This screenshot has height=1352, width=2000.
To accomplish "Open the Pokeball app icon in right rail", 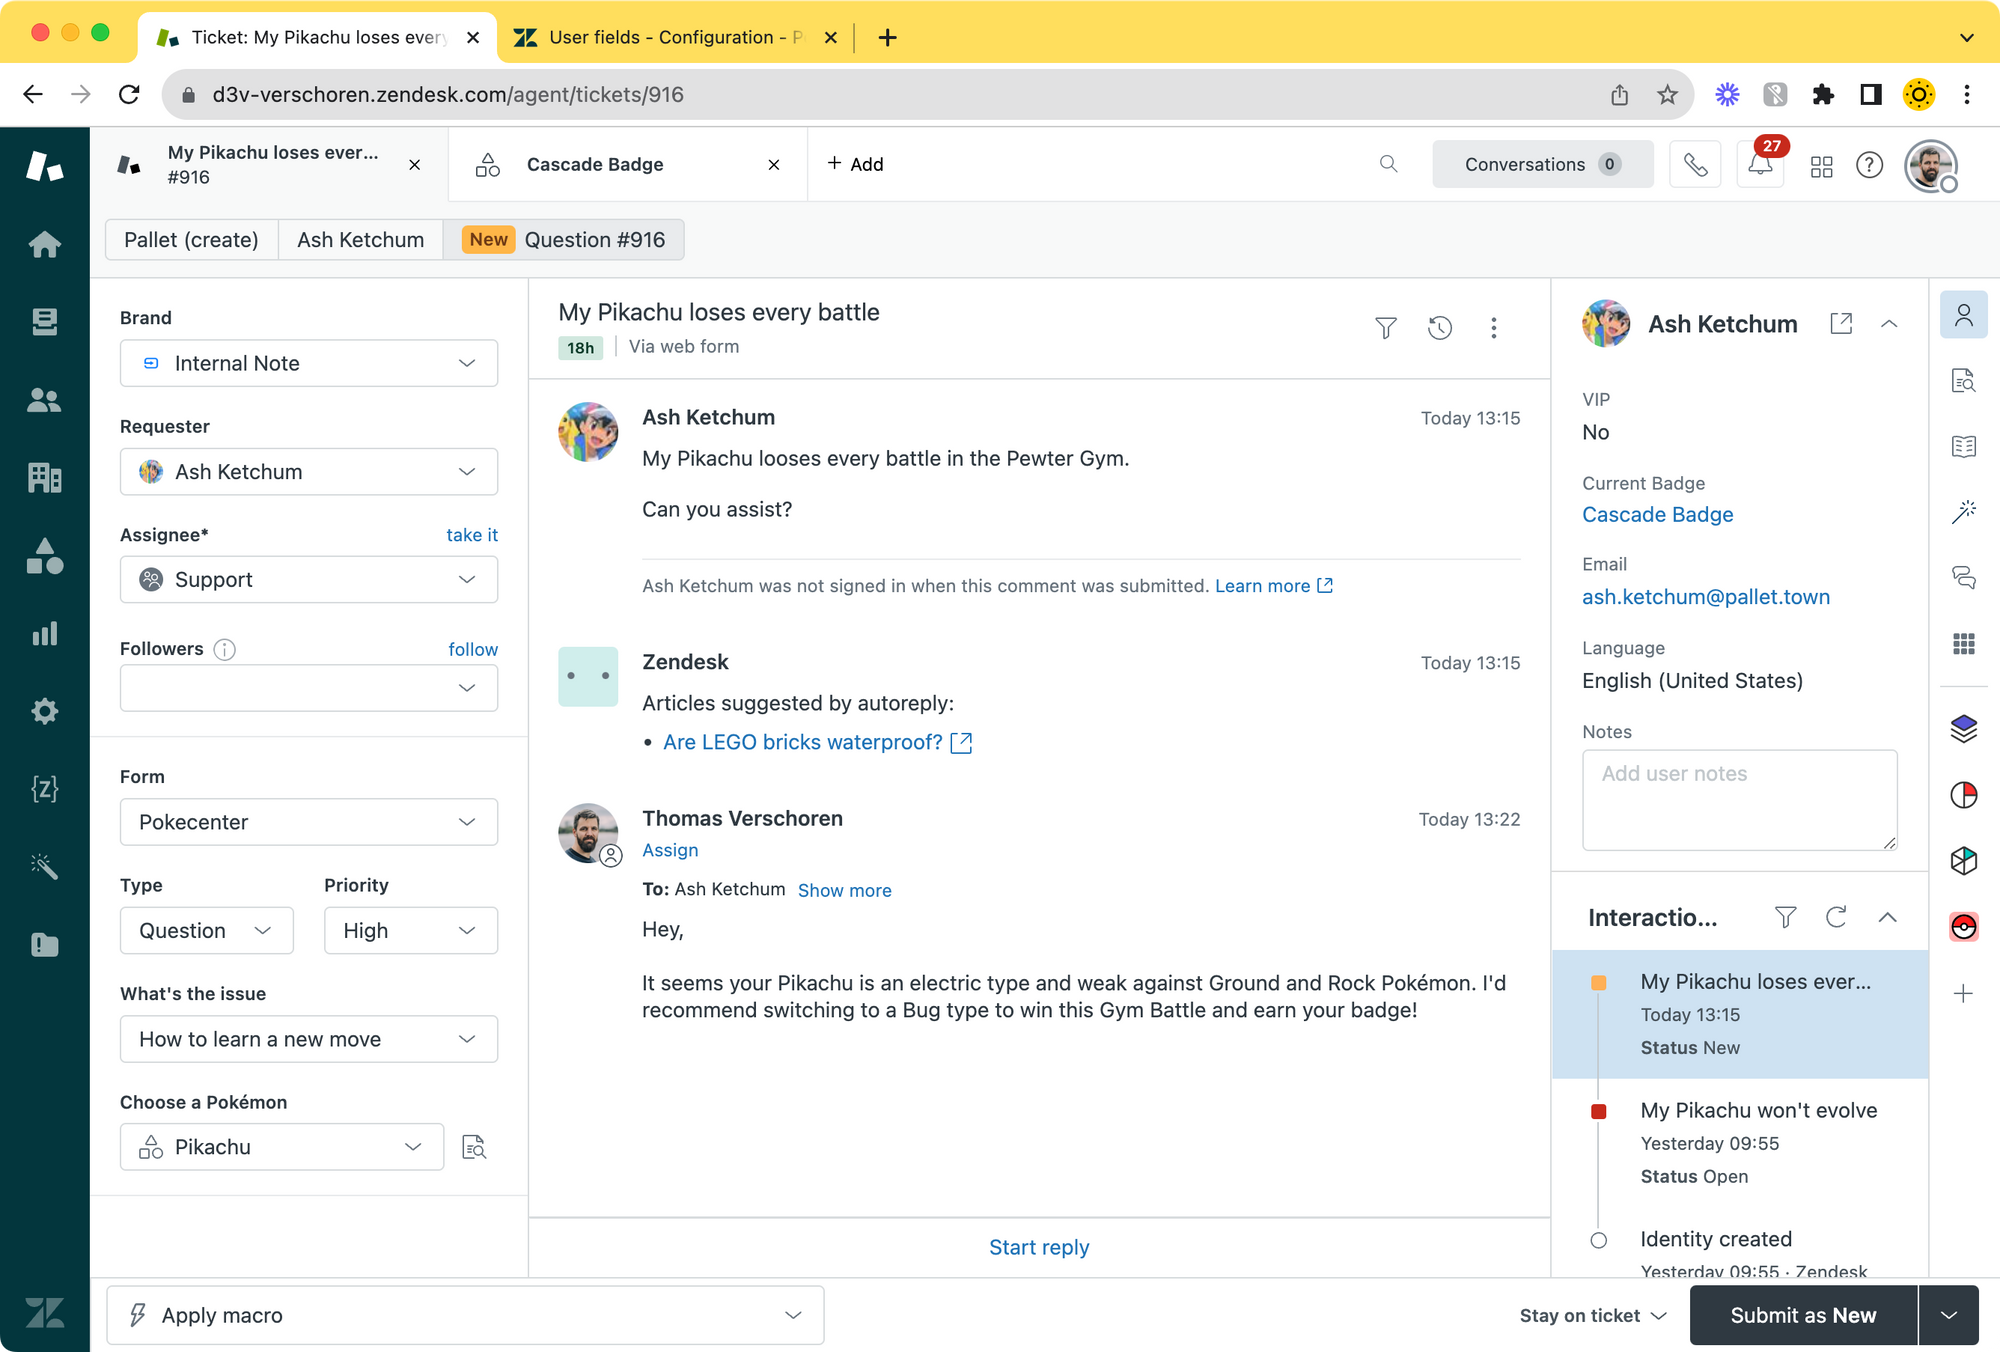I will (x=1963, y=927).
